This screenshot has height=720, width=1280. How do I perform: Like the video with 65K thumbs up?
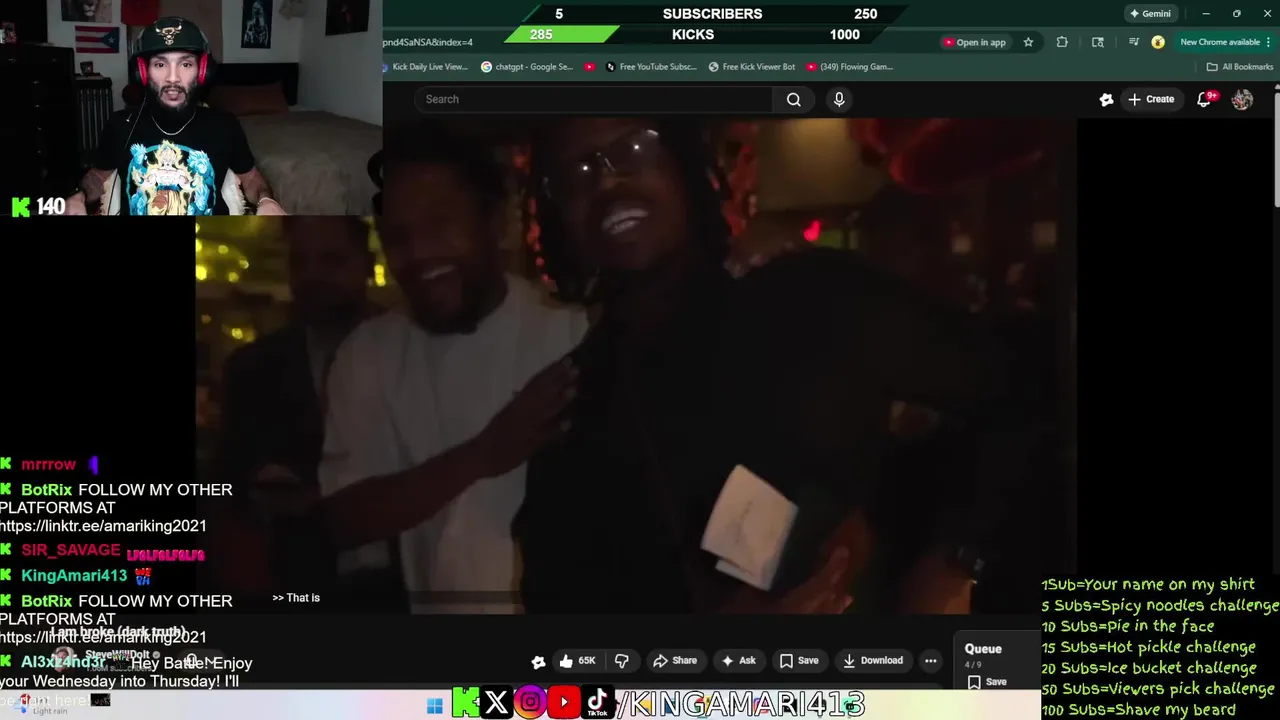coord(577,660)
